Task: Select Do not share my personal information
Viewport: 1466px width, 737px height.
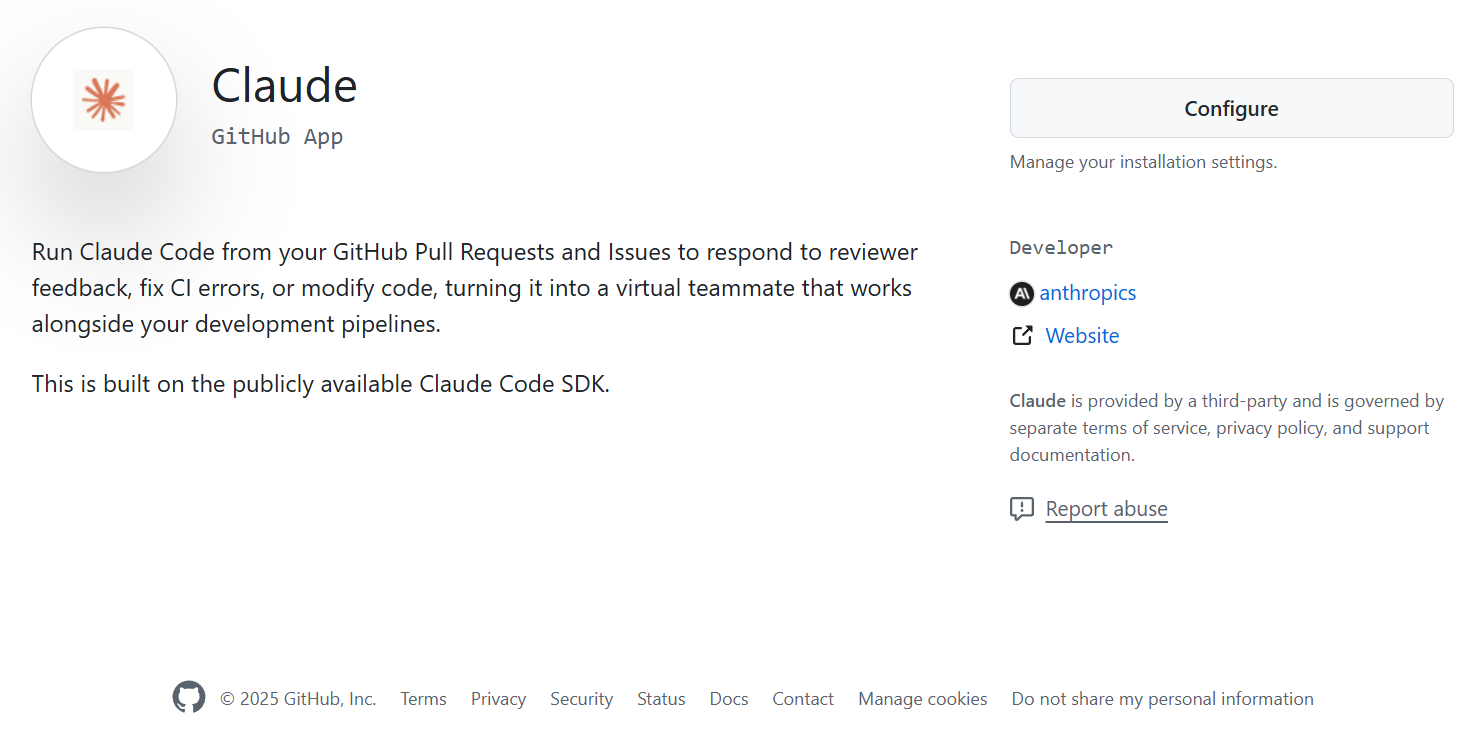Action: pos(1163,699)
